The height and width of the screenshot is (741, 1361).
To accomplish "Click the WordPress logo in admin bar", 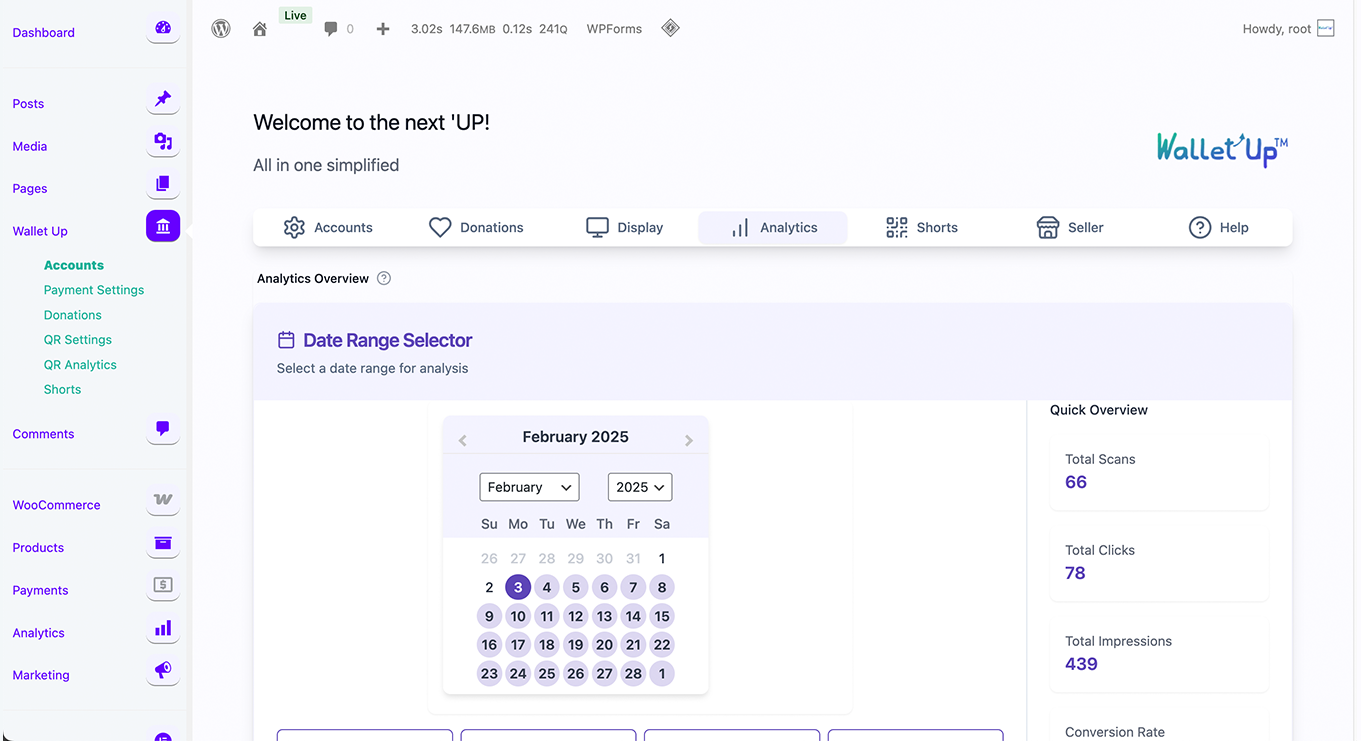I will click(221, 29).
